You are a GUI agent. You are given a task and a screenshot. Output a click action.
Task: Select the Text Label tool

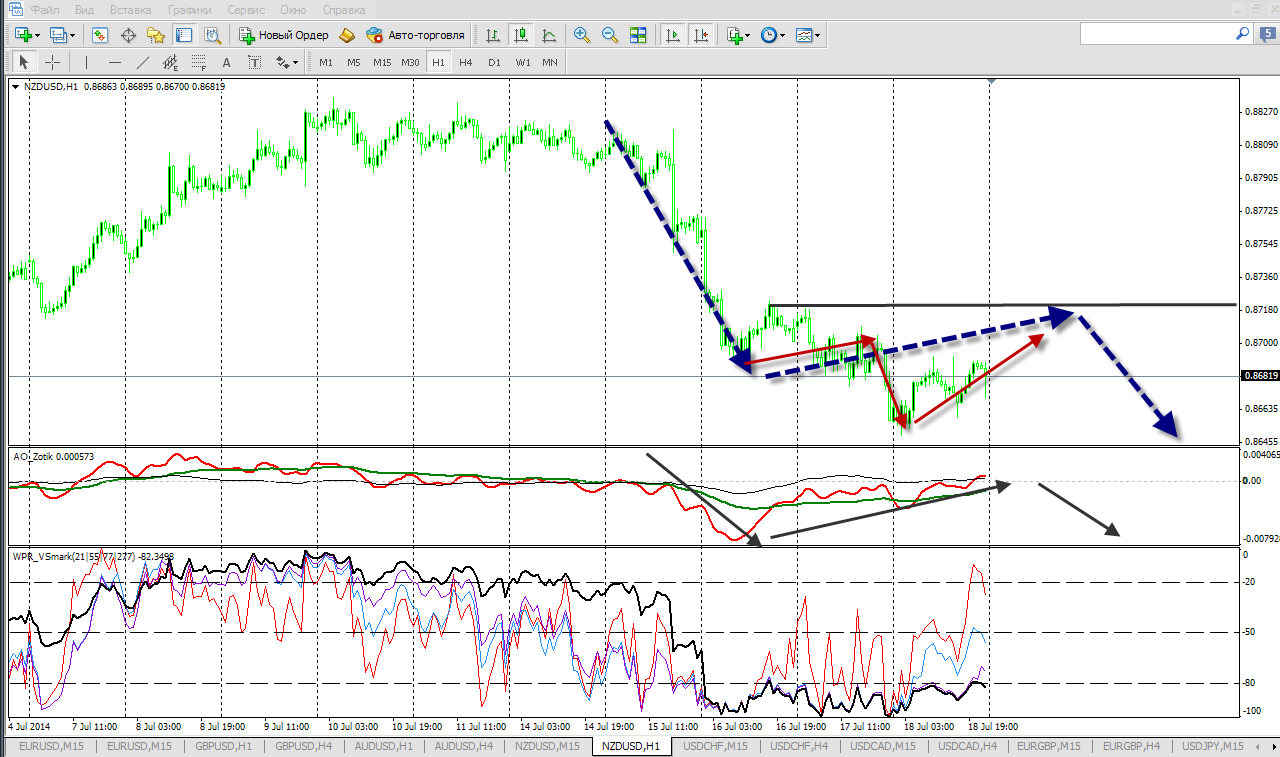click(255, 62)
